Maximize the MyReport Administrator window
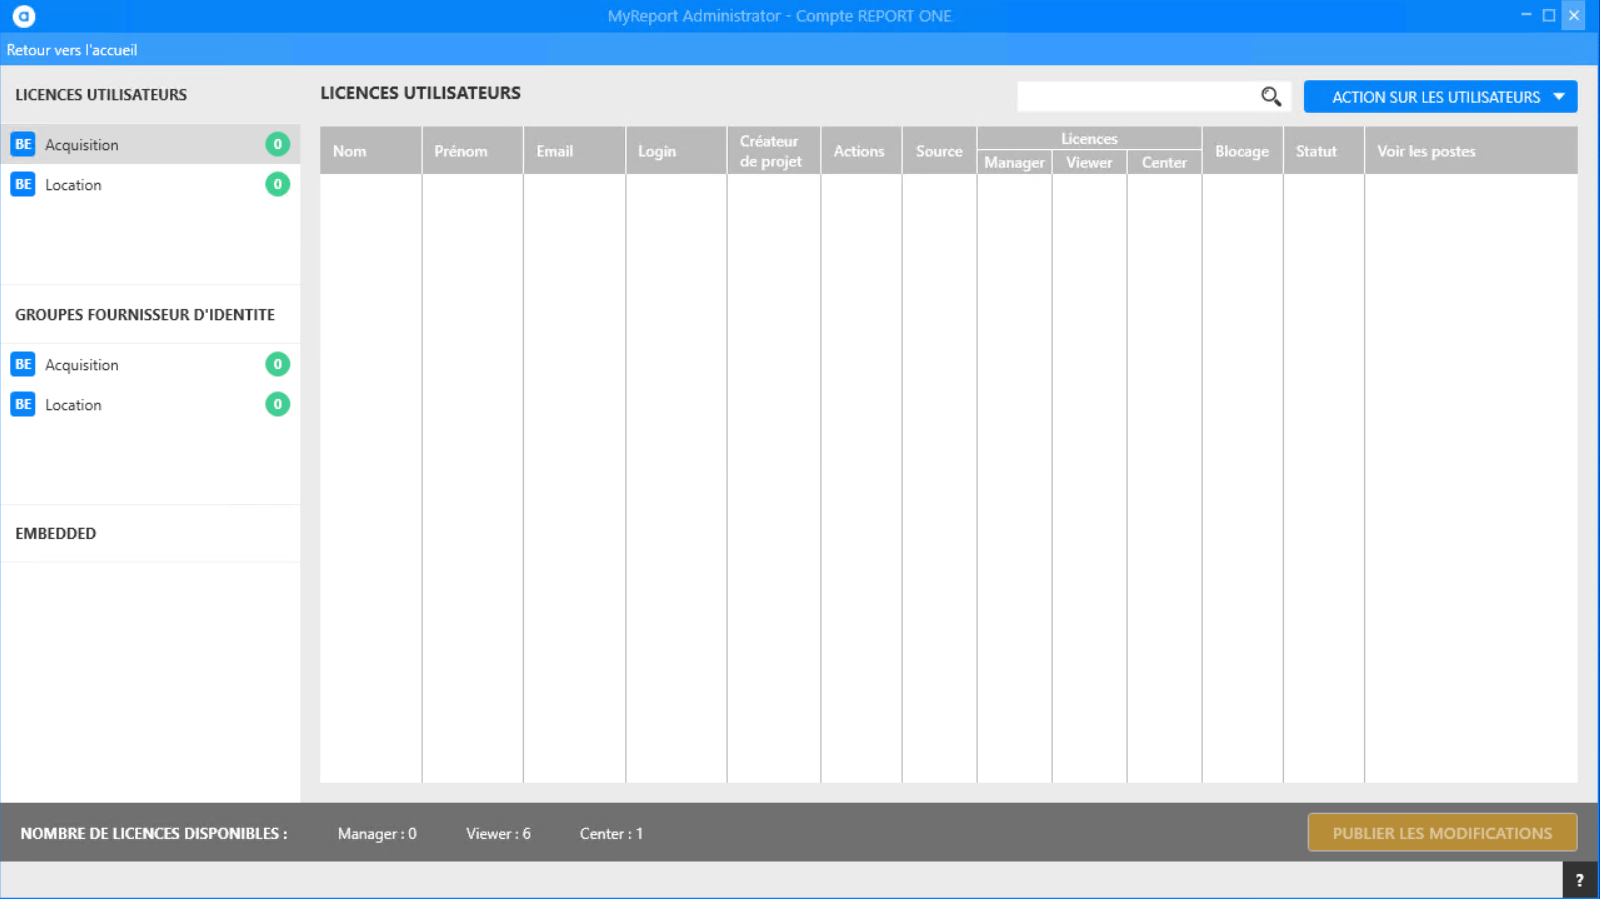 pyautogui.click(x=1549, y=15)
